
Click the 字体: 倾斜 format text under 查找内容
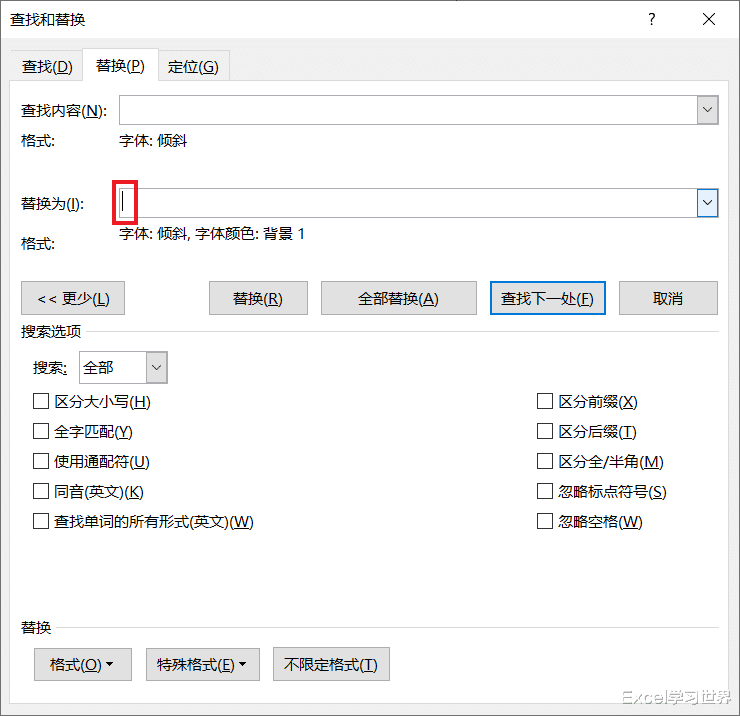pos(153,141)
